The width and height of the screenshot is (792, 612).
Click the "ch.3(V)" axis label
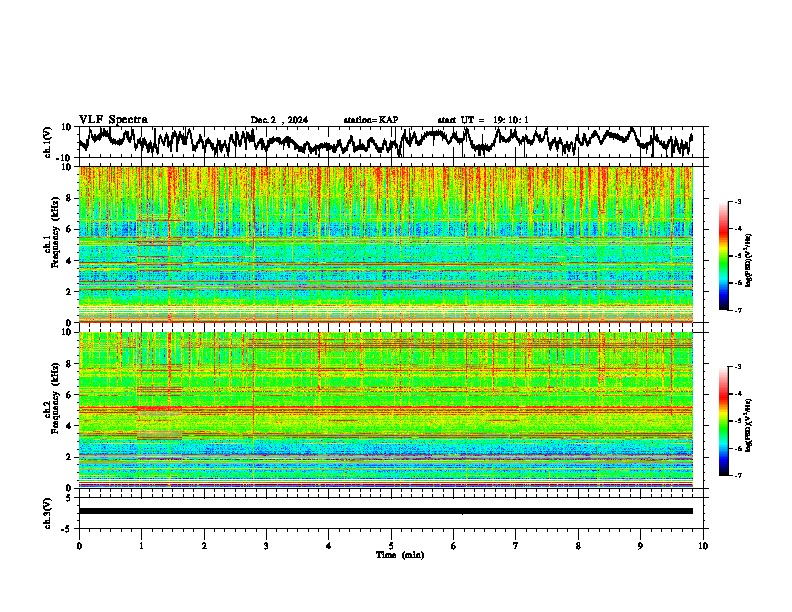coord(48,513)
